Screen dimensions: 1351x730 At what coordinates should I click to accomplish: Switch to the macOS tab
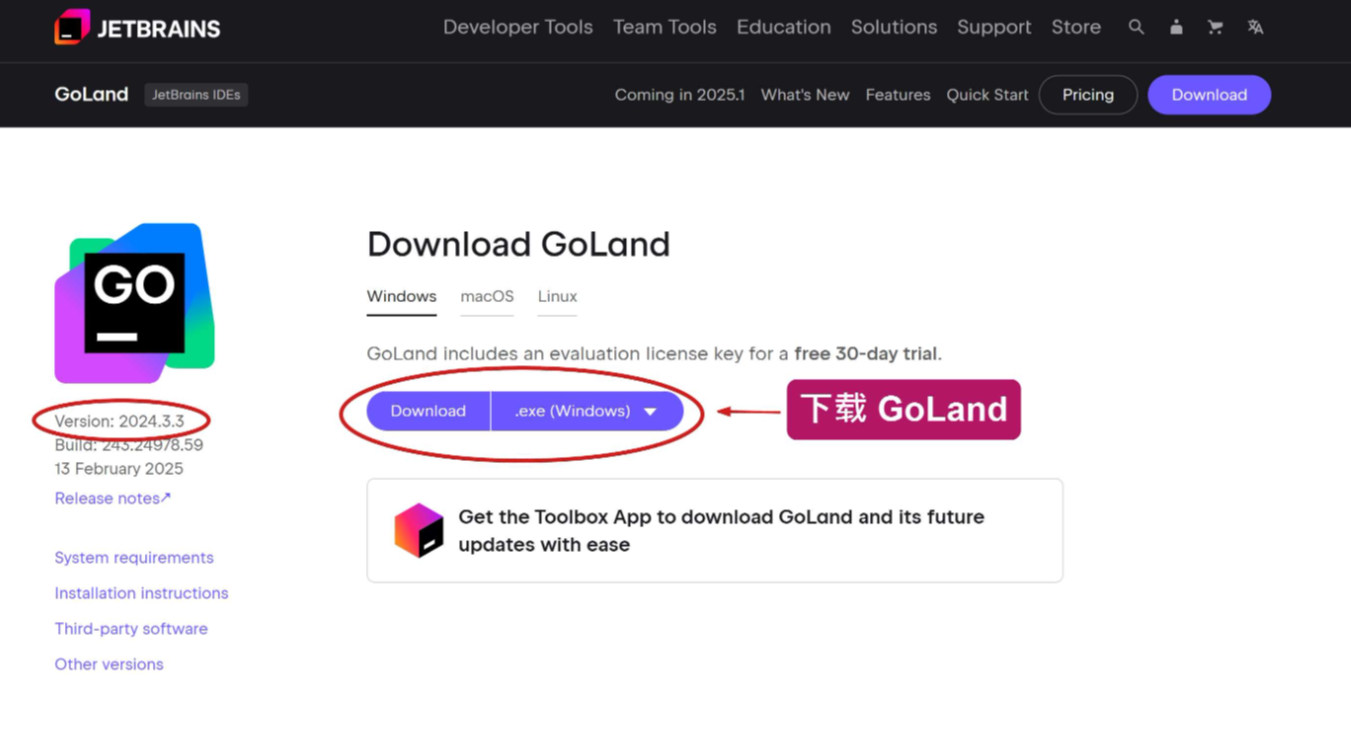point(487,296)
